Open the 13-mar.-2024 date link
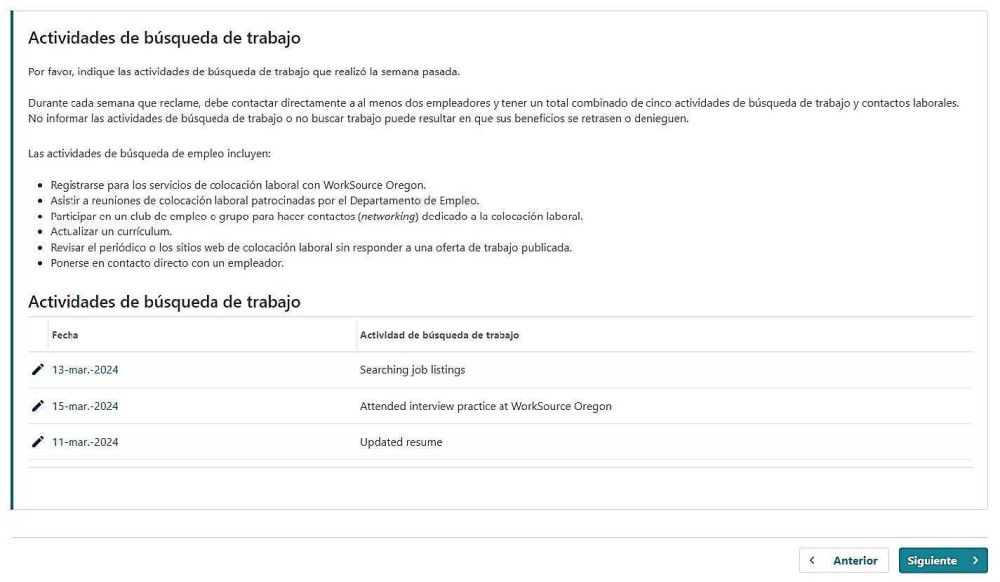 pos(85,370)
